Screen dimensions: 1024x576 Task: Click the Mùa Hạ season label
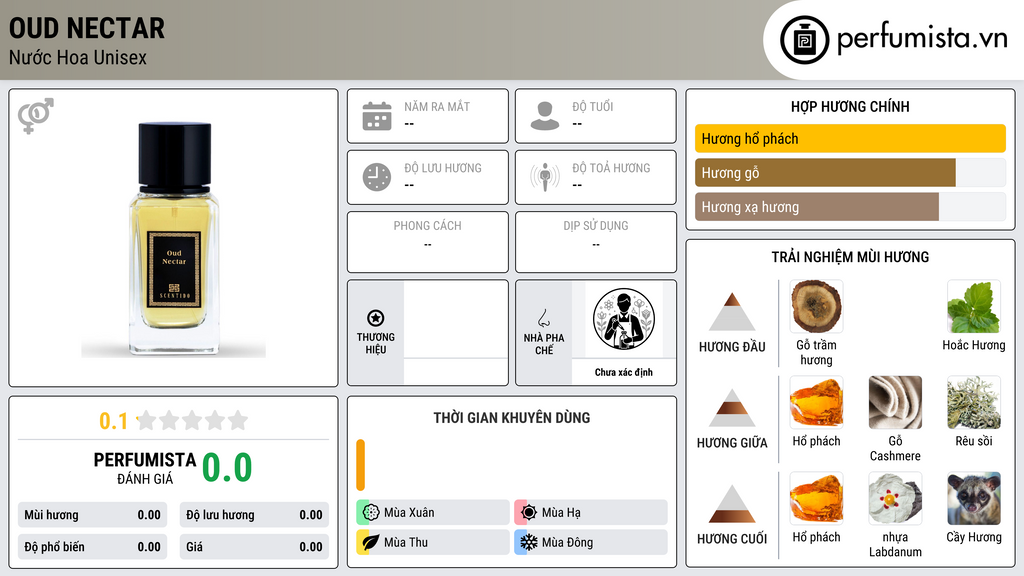[561, 513]
